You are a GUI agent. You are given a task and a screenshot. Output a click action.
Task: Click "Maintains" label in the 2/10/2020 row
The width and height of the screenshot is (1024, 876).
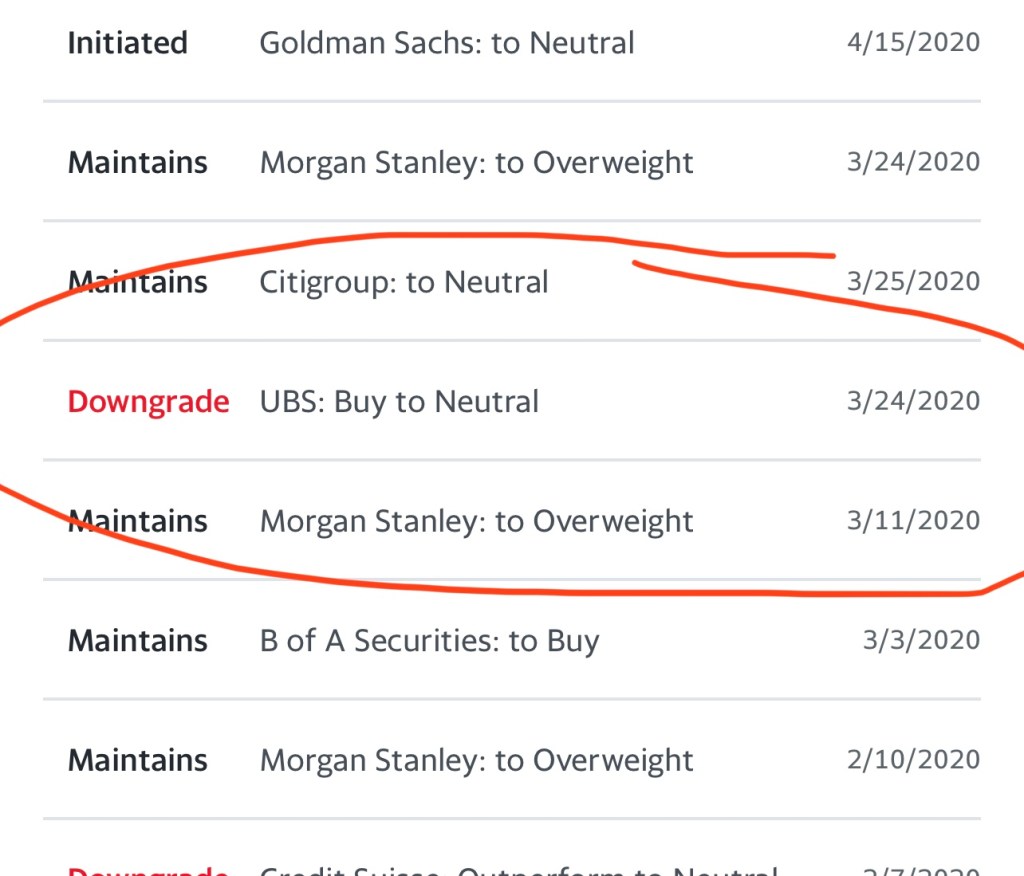[137, 760]
